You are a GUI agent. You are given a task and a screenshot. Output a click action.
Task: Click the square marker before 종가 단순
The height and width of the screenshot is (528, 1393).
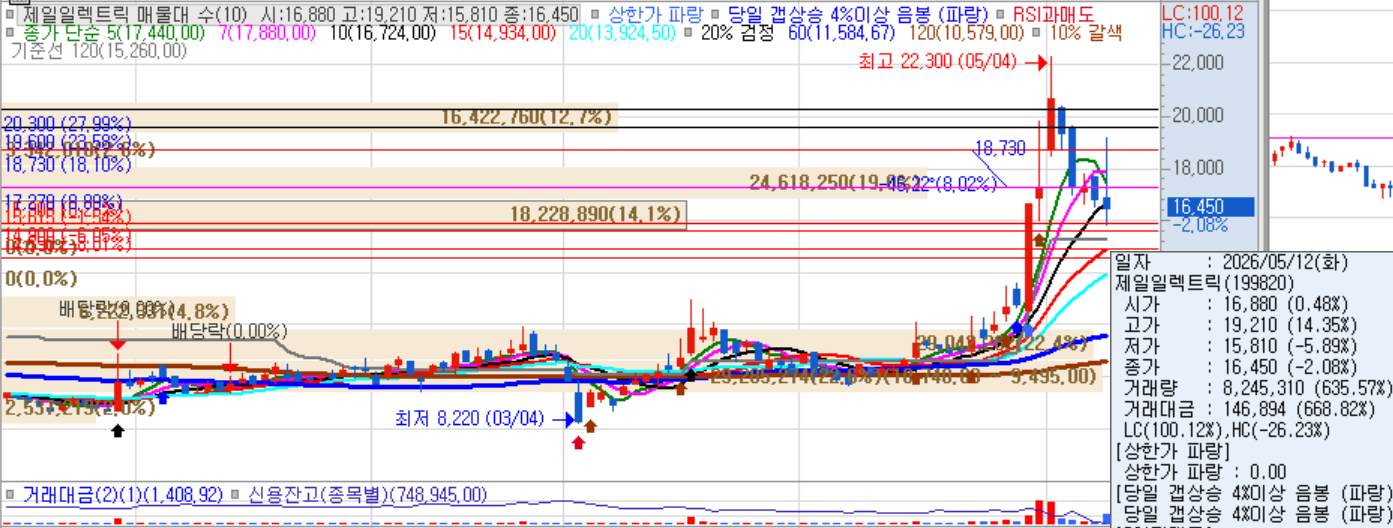[x=11, y=33]
